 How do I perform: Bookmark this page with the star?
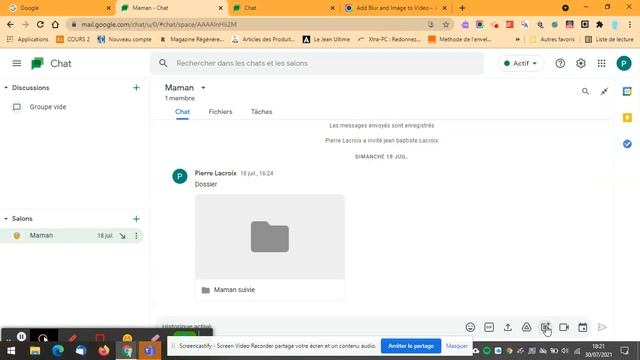[x=446, y=24]
